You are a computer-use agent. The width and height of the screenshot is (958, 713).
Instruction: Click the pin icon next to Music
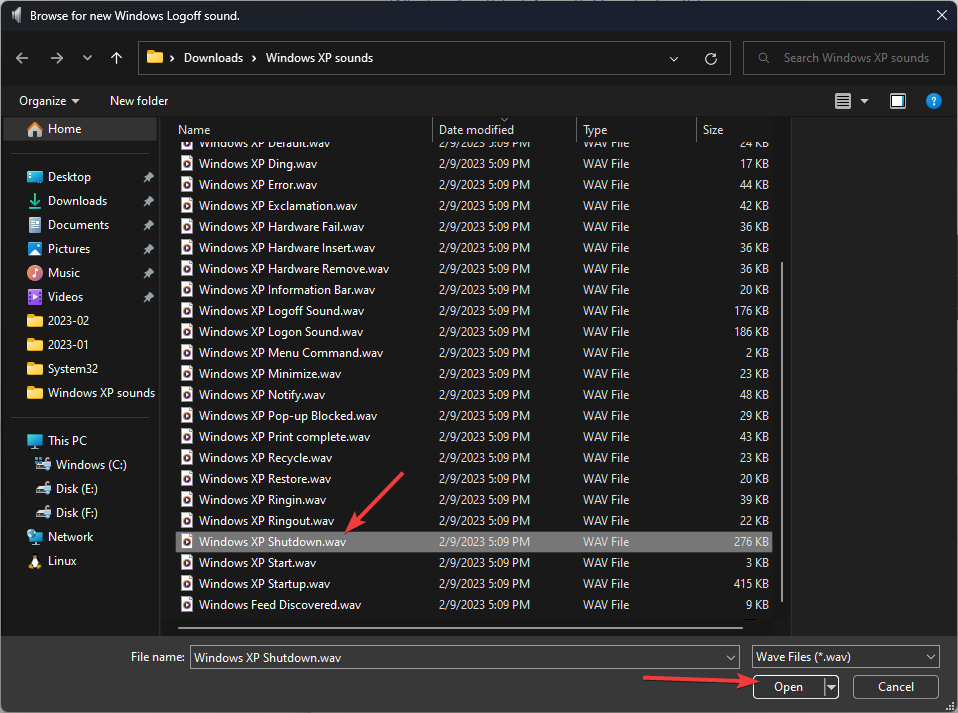click(x=148, y=272)
